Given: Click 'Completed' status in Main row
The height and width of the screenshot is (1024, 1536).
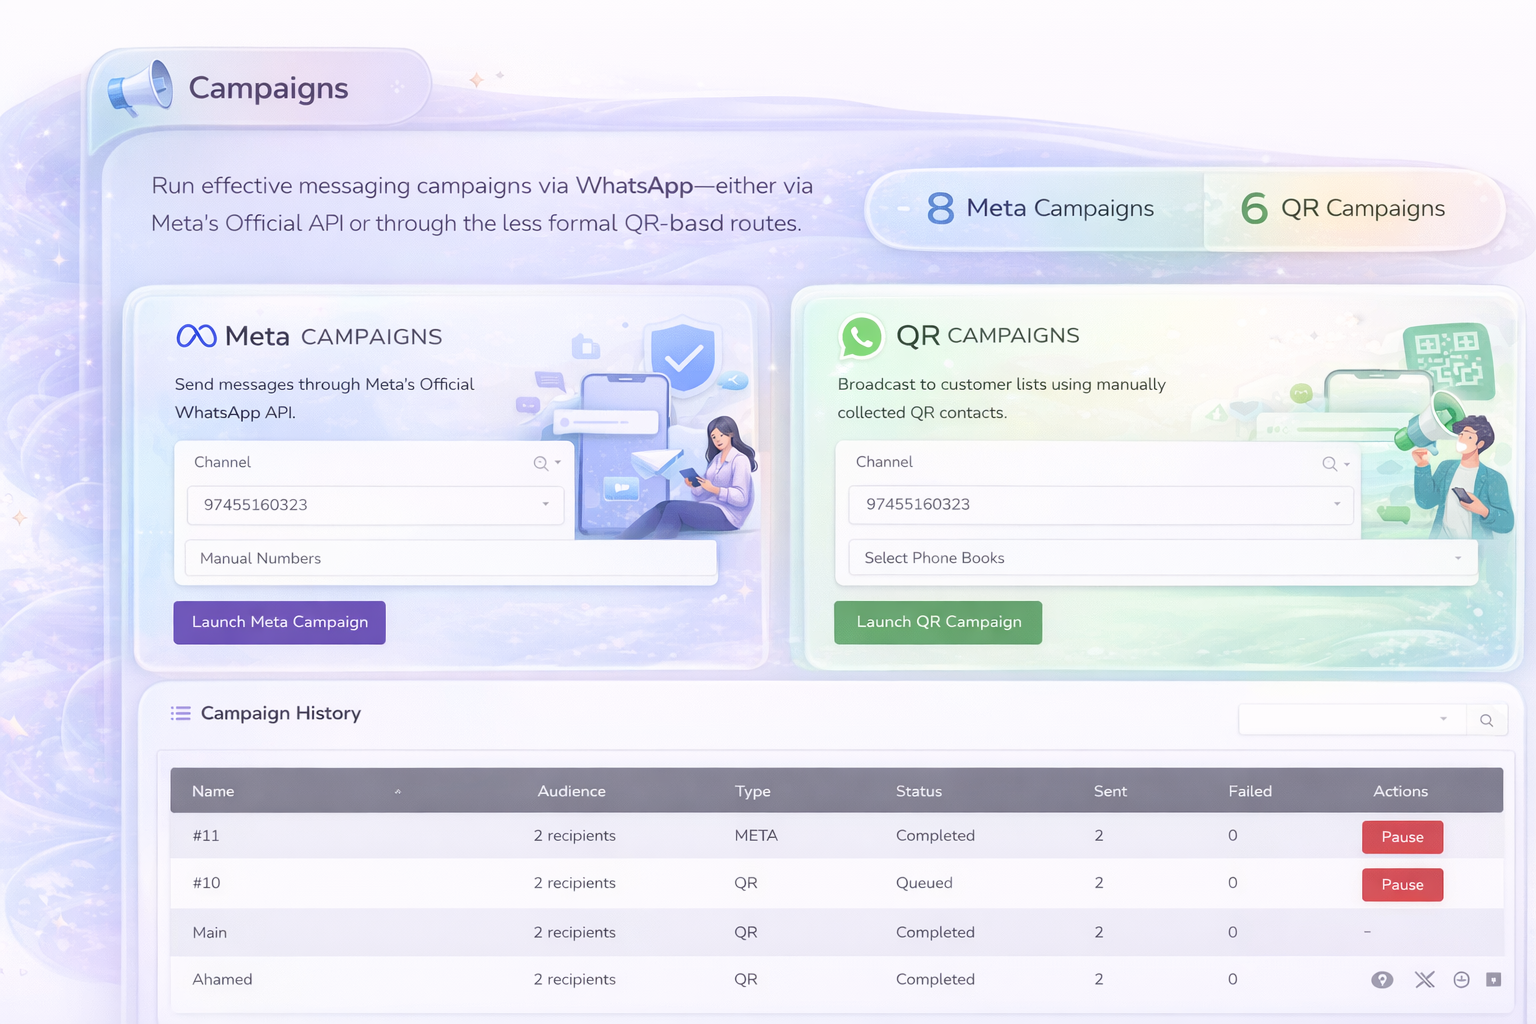Looking at the screenshot, I should coord(935,932).
